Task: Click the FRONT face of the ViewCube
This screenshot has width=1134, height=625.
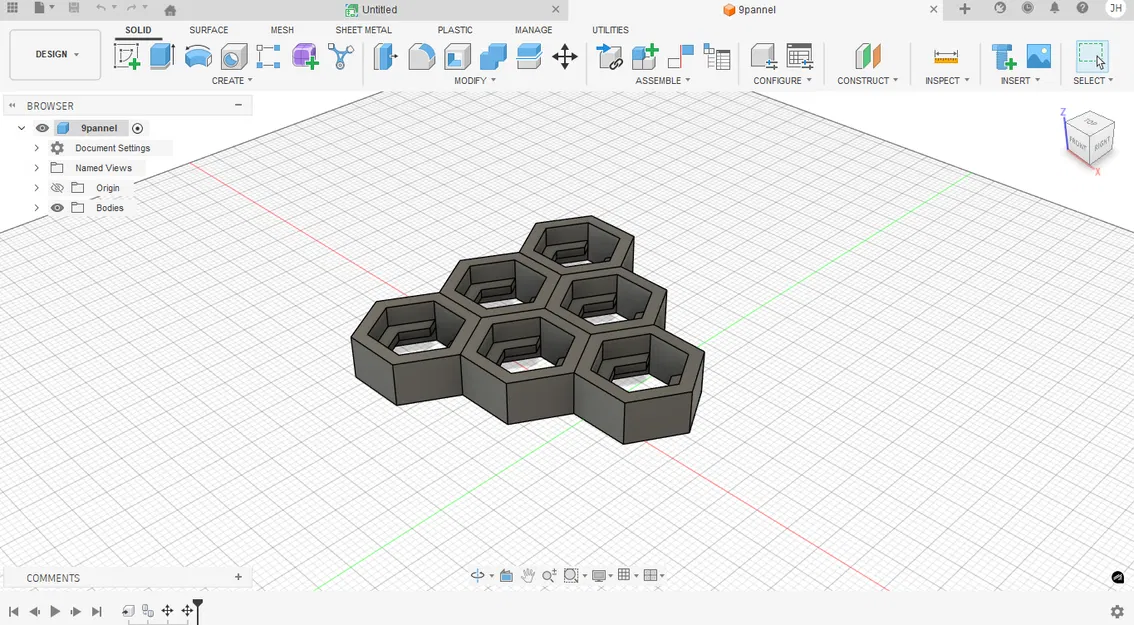Action: click(x=1080, y=145)
